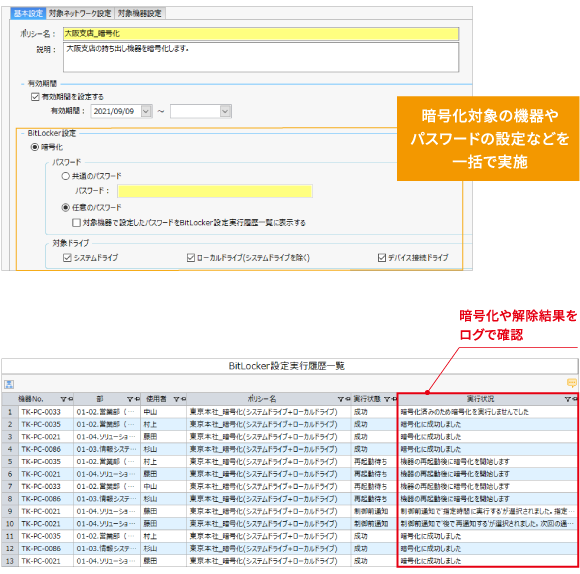580x574 pixels.
Task: Click the comment icon at the table's right
Action: coord(571,382)
